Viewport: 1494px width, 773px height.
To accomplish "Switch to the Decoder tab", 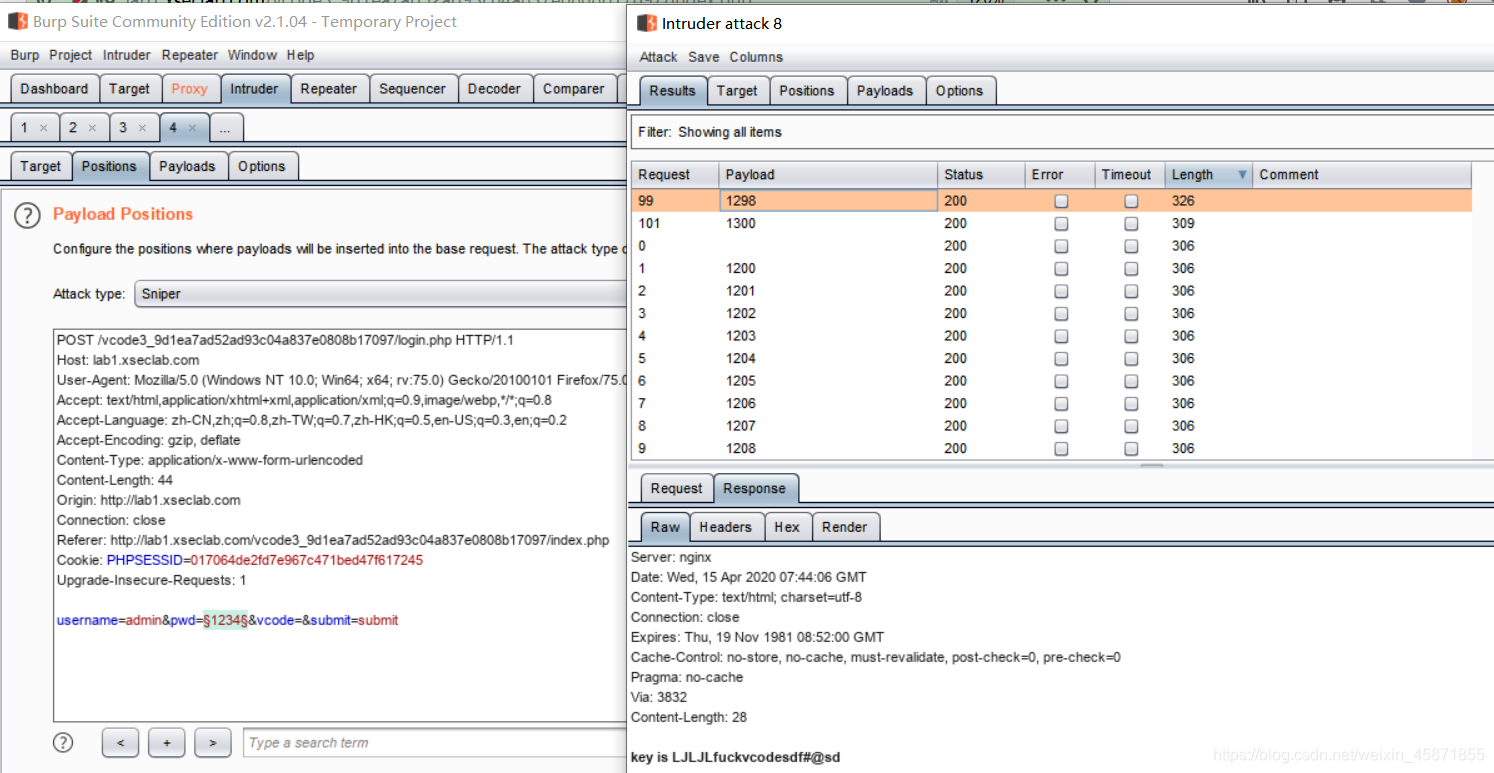I will 494,89.
